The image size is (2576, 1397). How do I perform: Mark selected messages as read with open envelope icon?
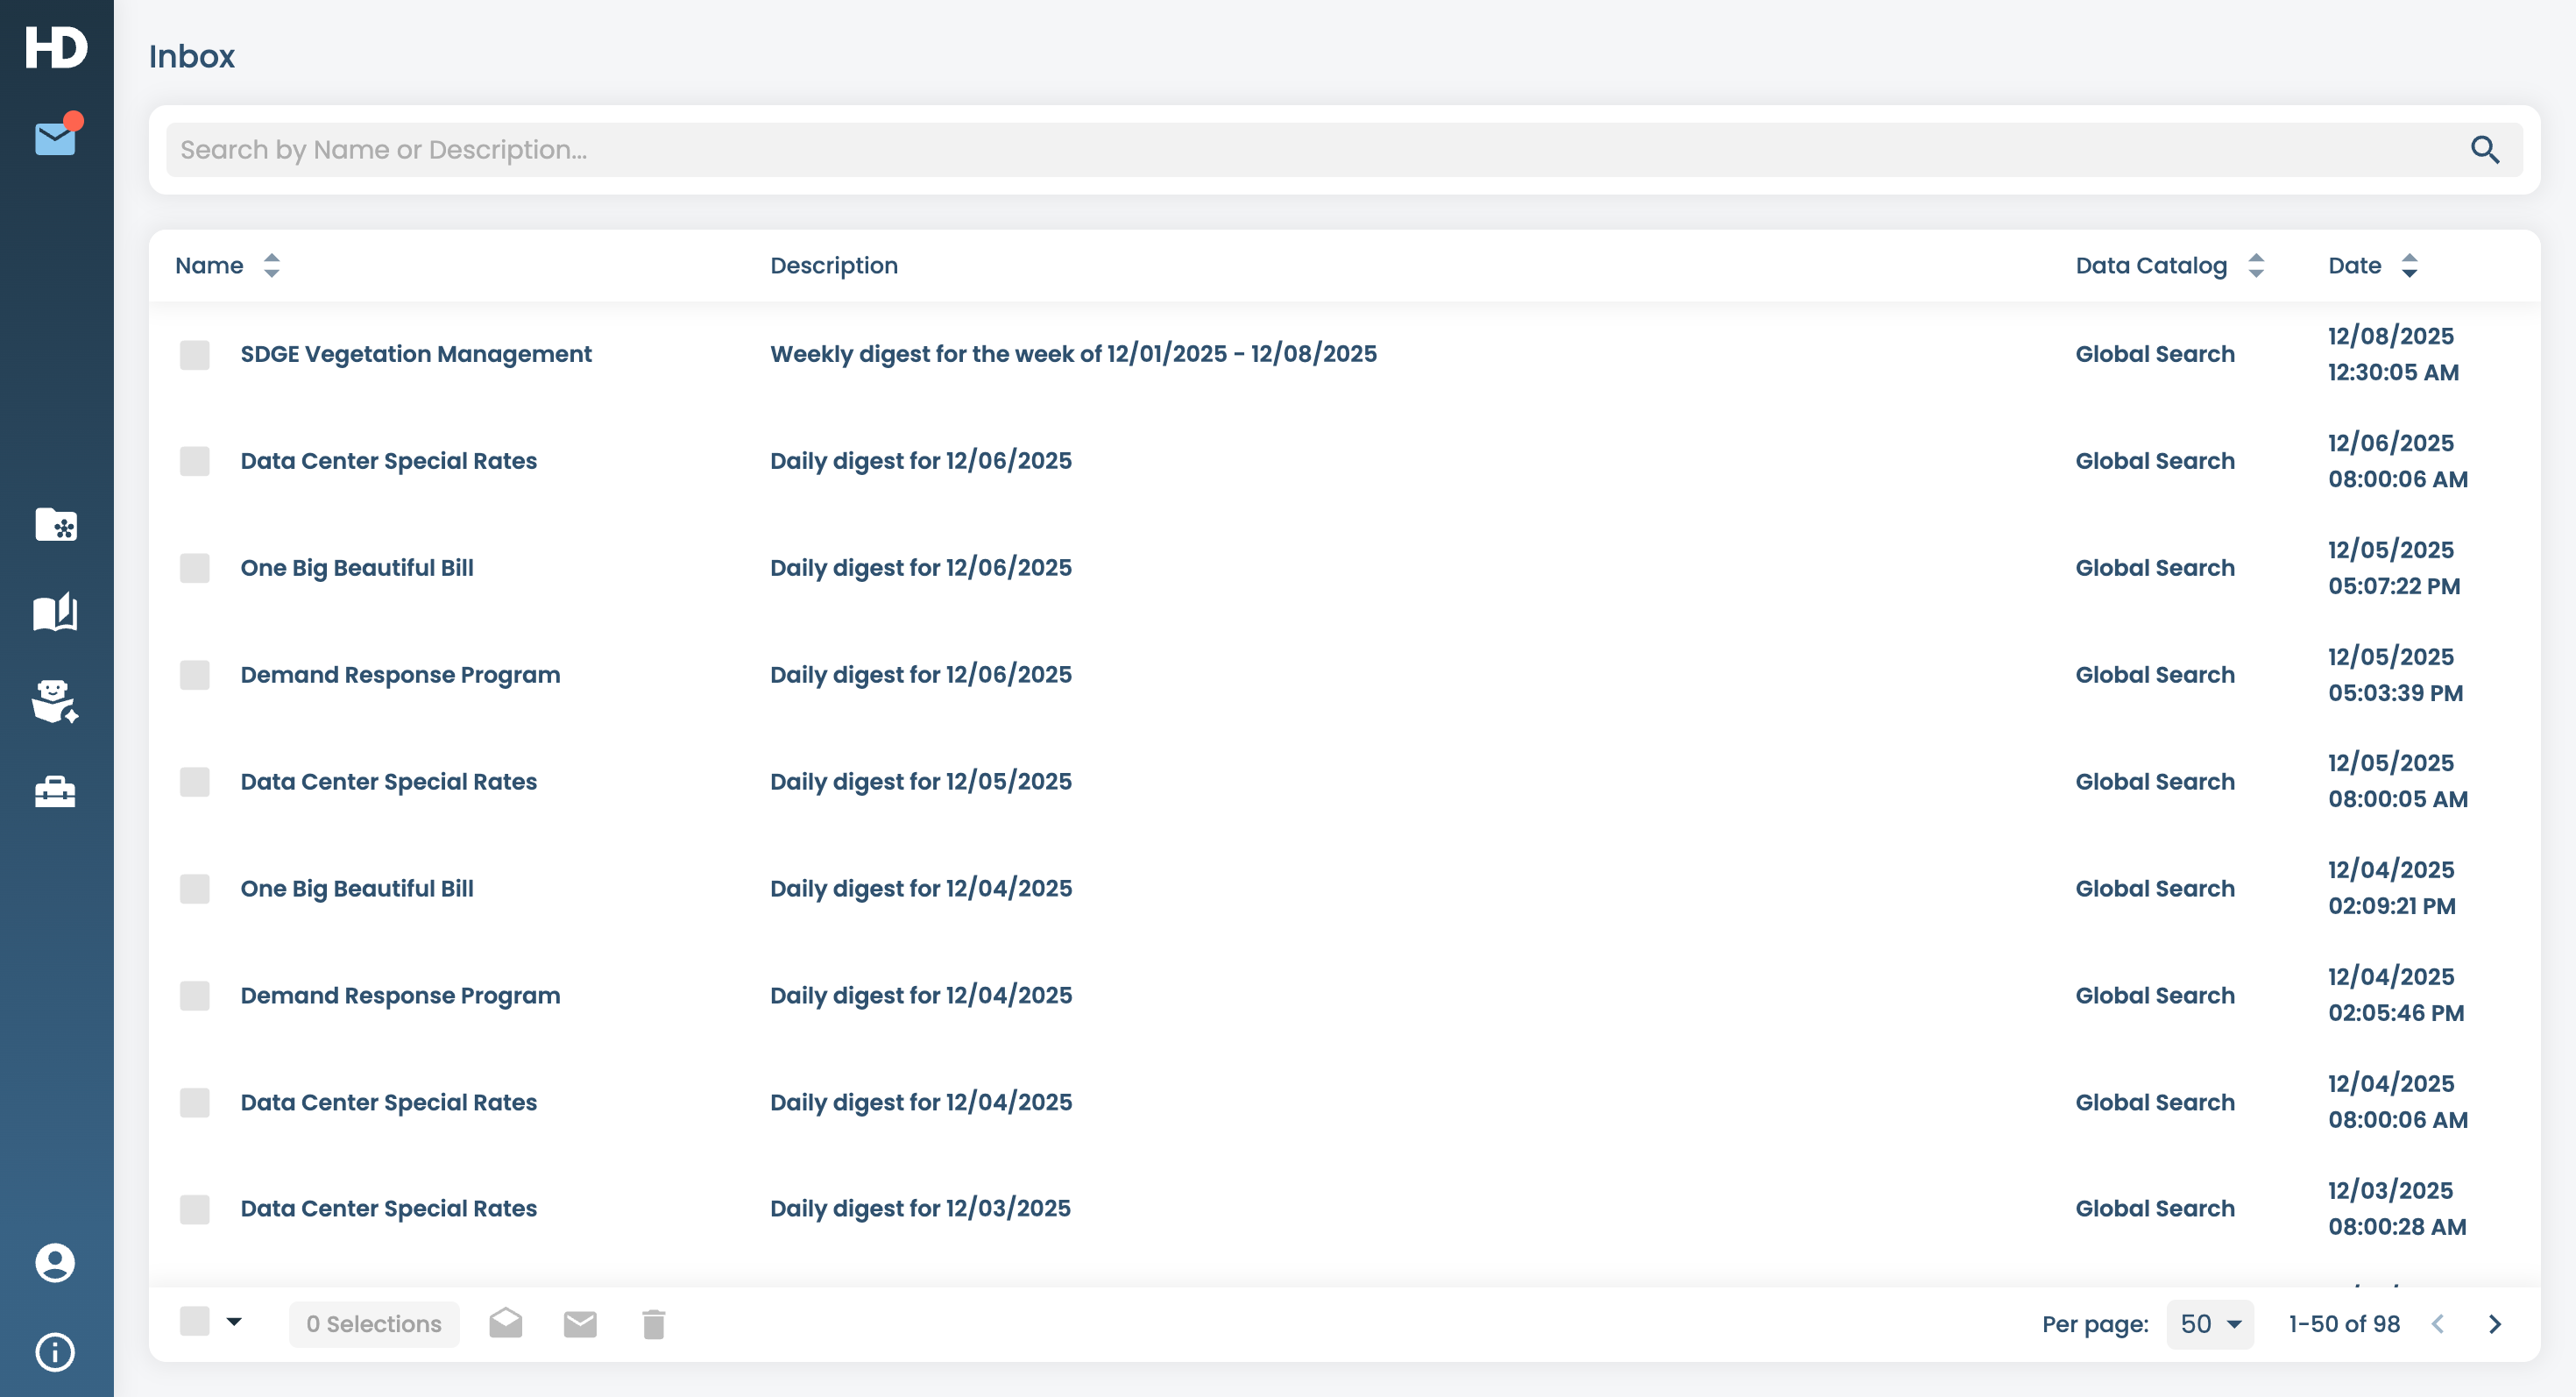pos(506,1322)
